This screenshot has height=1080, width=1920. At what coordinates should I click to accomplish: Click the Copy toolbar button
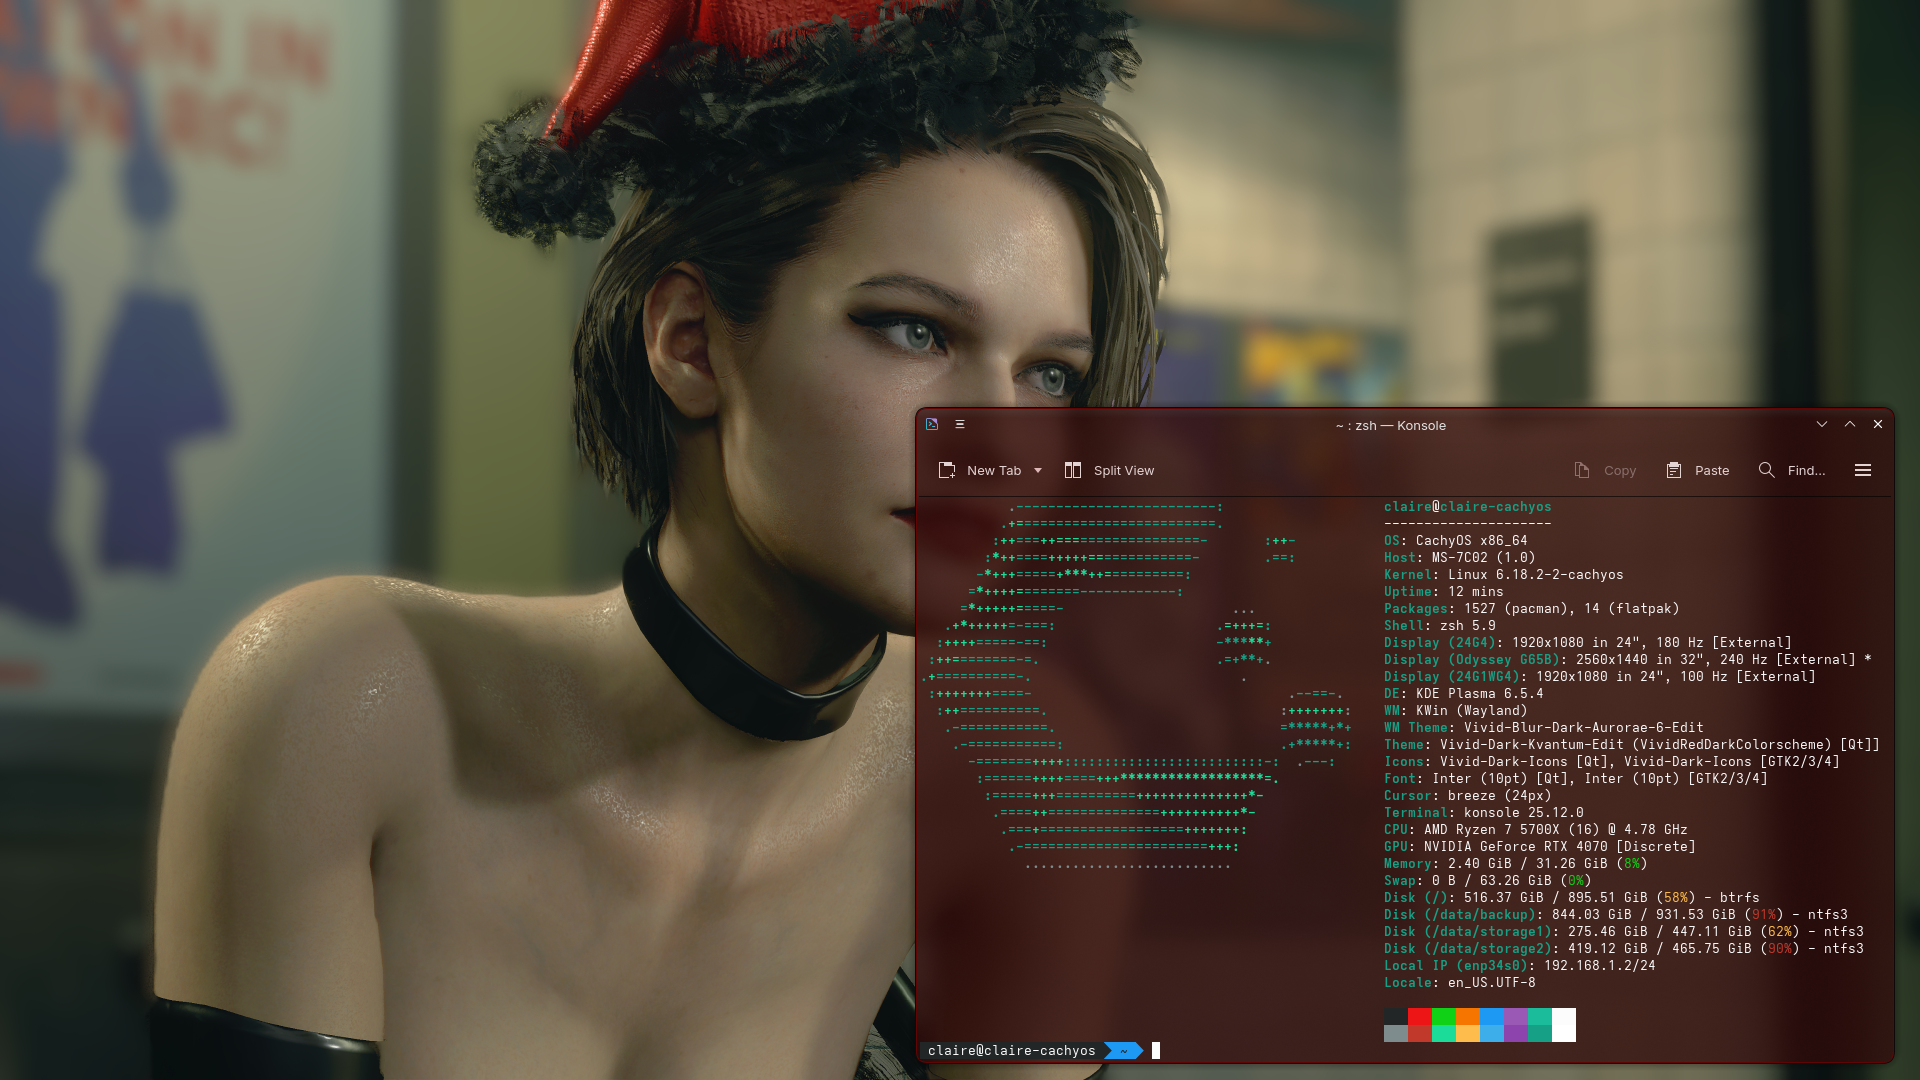click(1605, 470)
